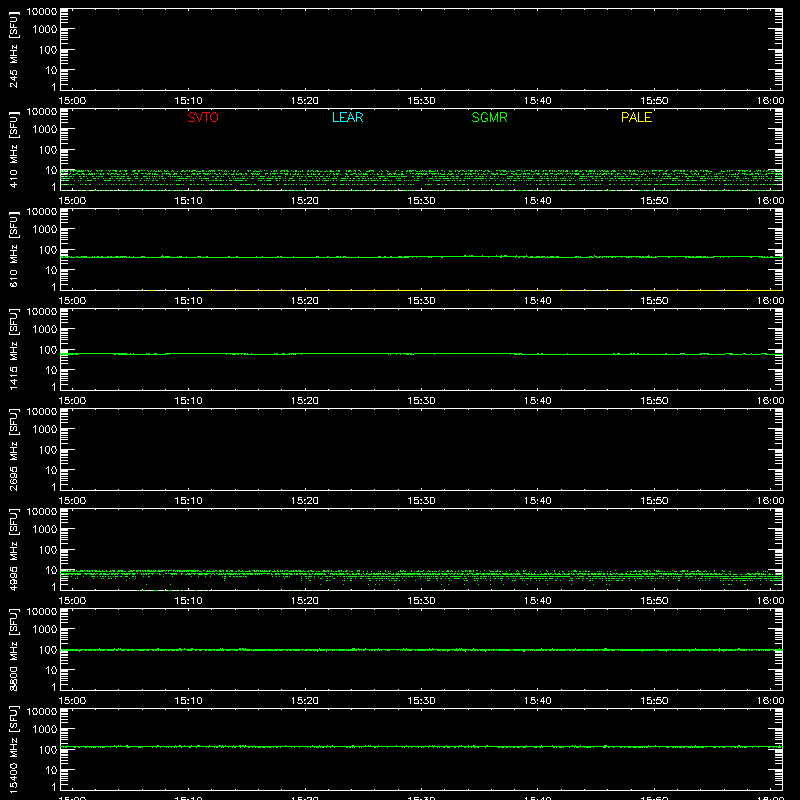Click the green trace in 1415 MHz panel

click(x=421, y=354)
